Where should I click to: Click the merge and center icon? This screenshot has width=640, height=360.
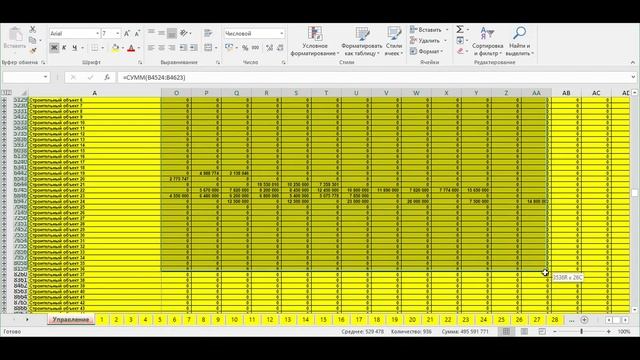(x=208, y=48)
